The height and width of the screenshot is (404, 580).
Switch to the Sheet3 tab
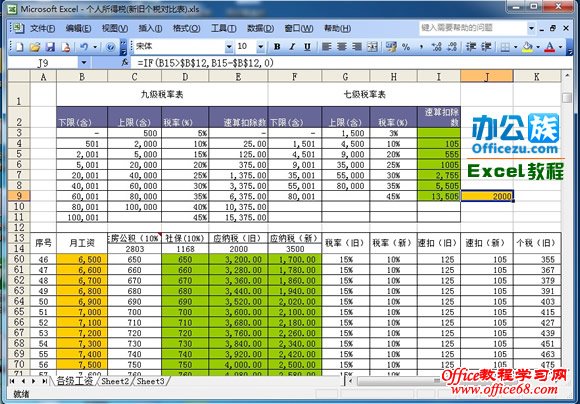point(151,381)
